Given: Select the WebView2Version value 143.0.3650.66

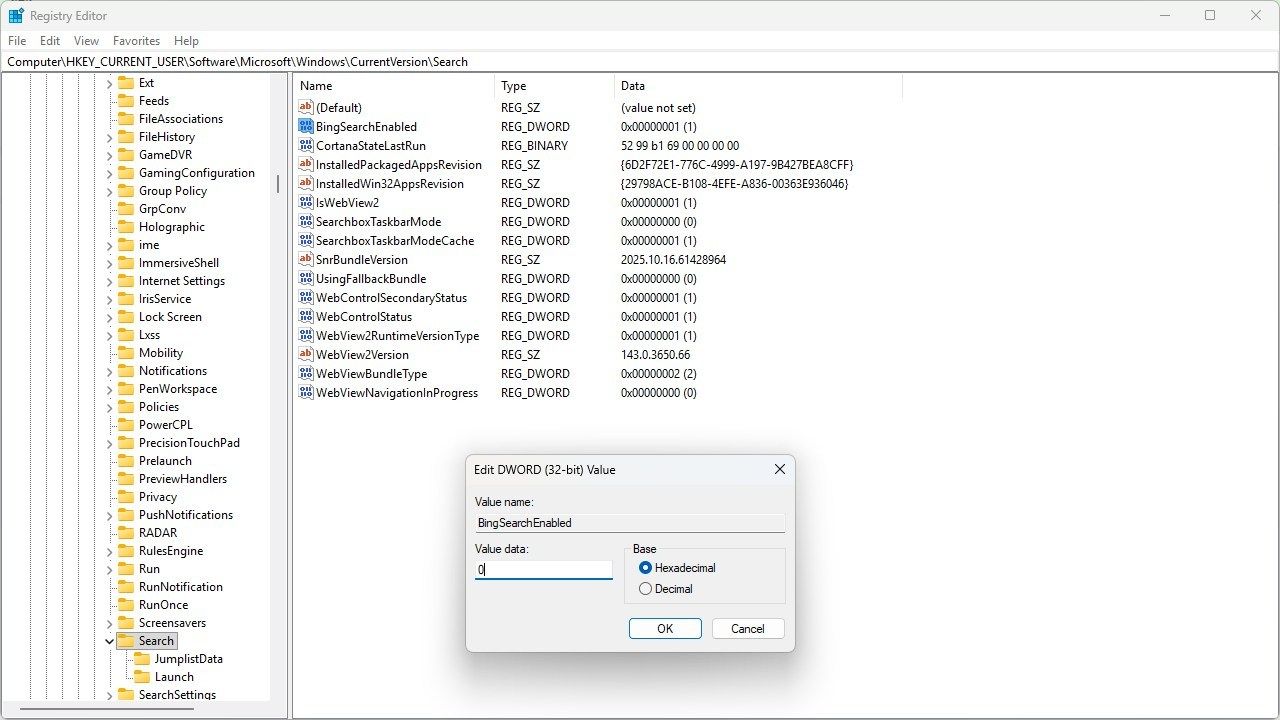Looking at the screenshot, I should [655, 355].
